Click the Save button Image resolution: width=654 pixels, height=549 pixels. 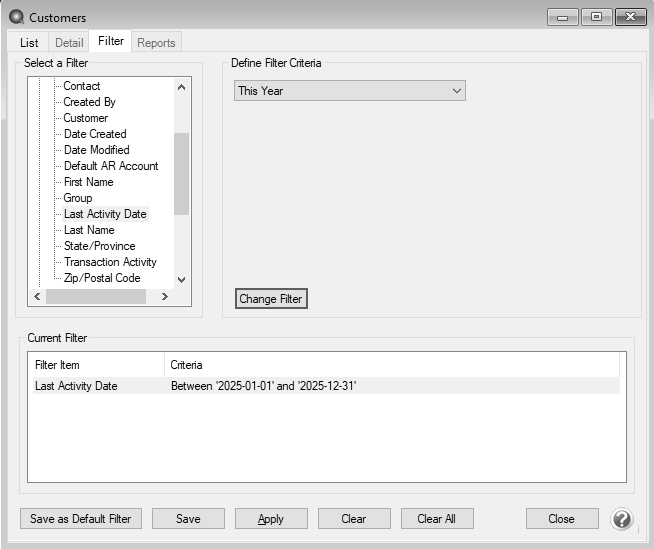coord(188,519)
